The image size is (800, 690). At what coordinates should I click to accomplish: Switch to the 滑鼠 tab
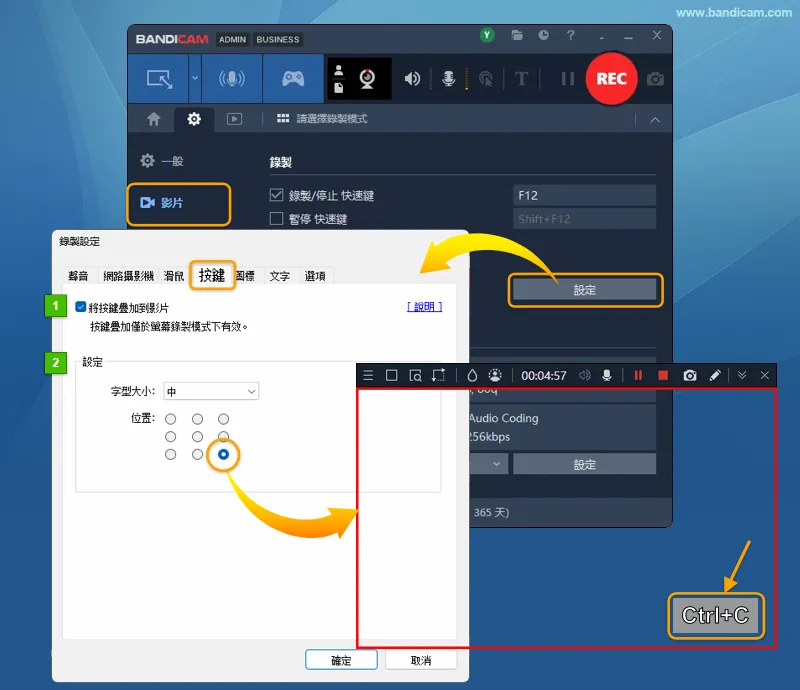pos(173,276)
